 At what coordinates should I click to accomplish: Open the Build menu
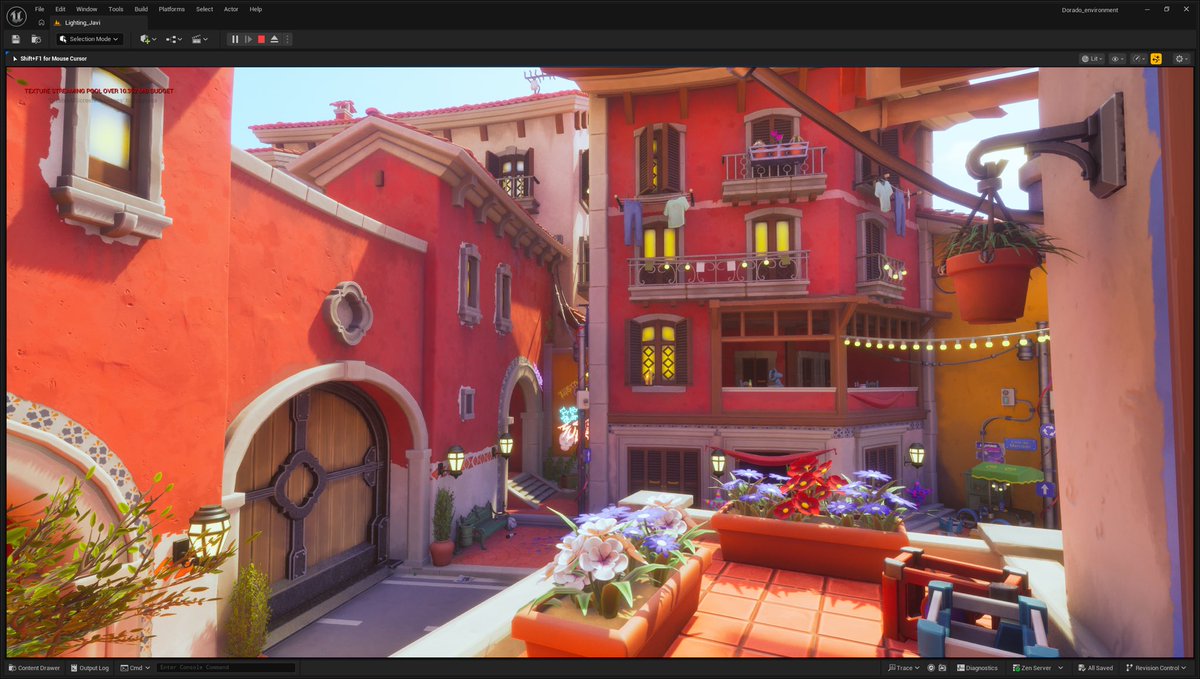click(x=141, y=9)
